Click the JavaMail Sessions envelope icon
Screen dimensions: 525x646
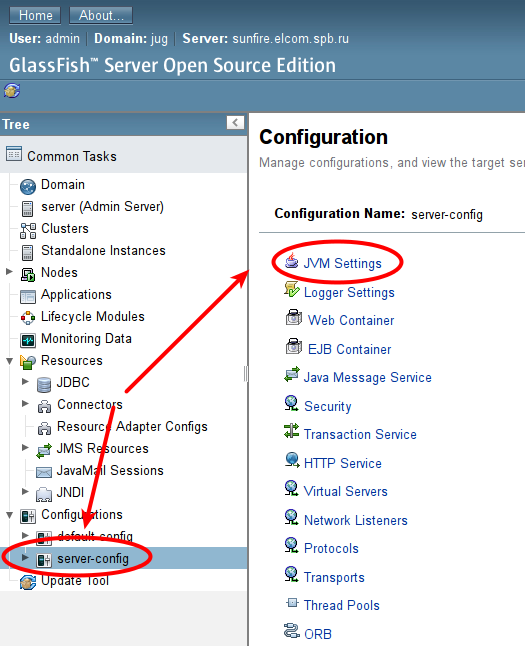tap(44, 472)
